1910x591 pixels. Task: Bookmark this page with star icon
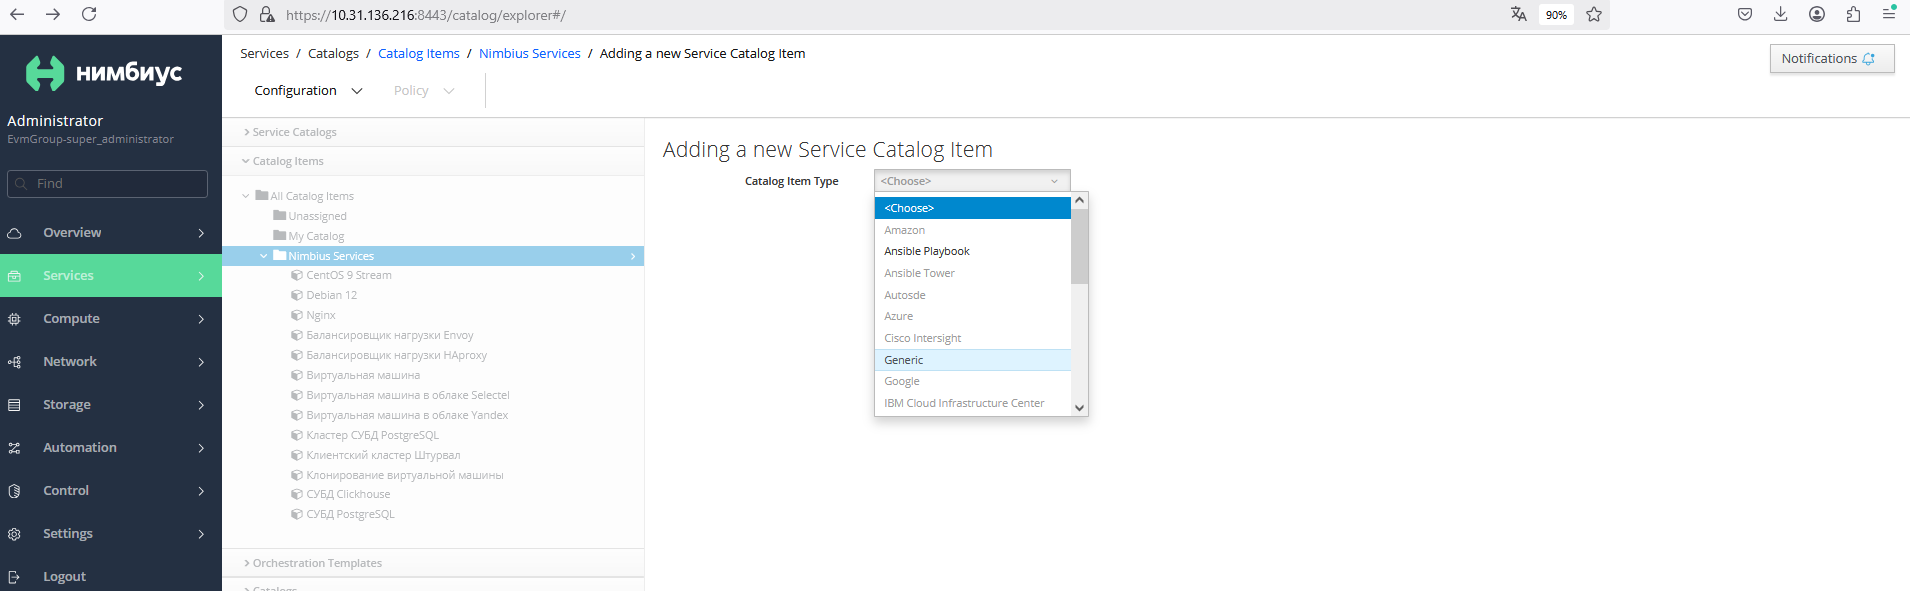pos(1594,14)
